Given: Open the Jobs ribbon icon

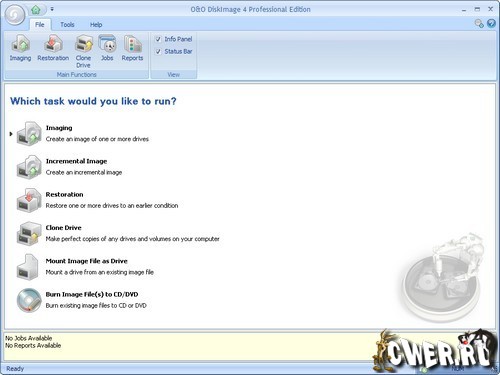Looking at the screenshot, I should (x=107, y=48).
